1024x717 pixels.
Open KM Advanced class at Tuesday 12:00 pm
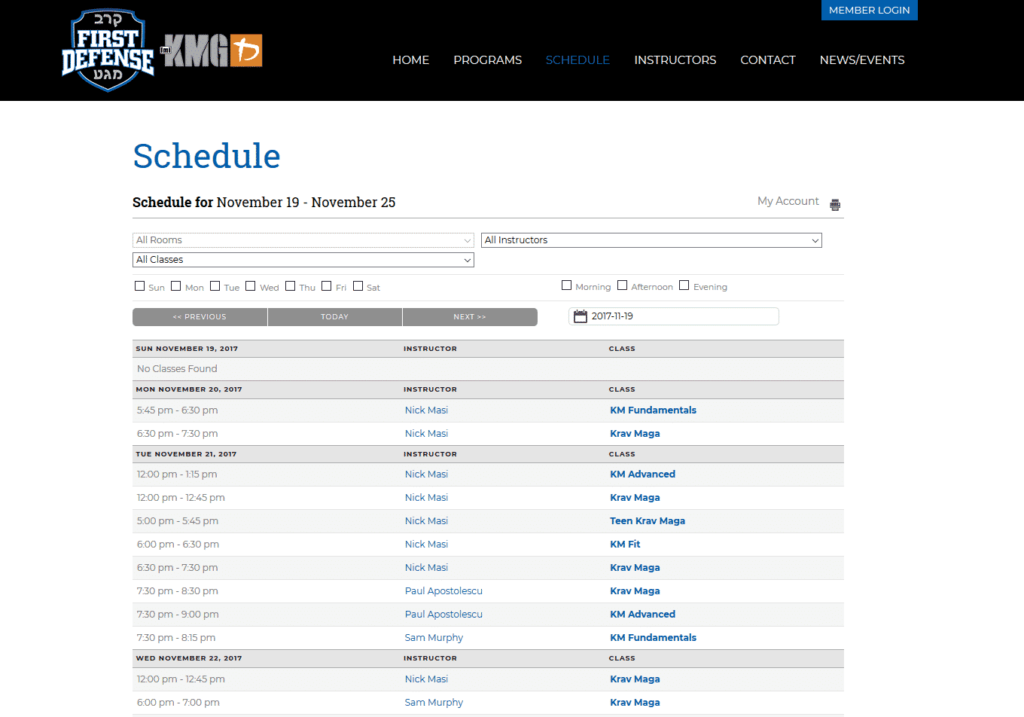643,474
